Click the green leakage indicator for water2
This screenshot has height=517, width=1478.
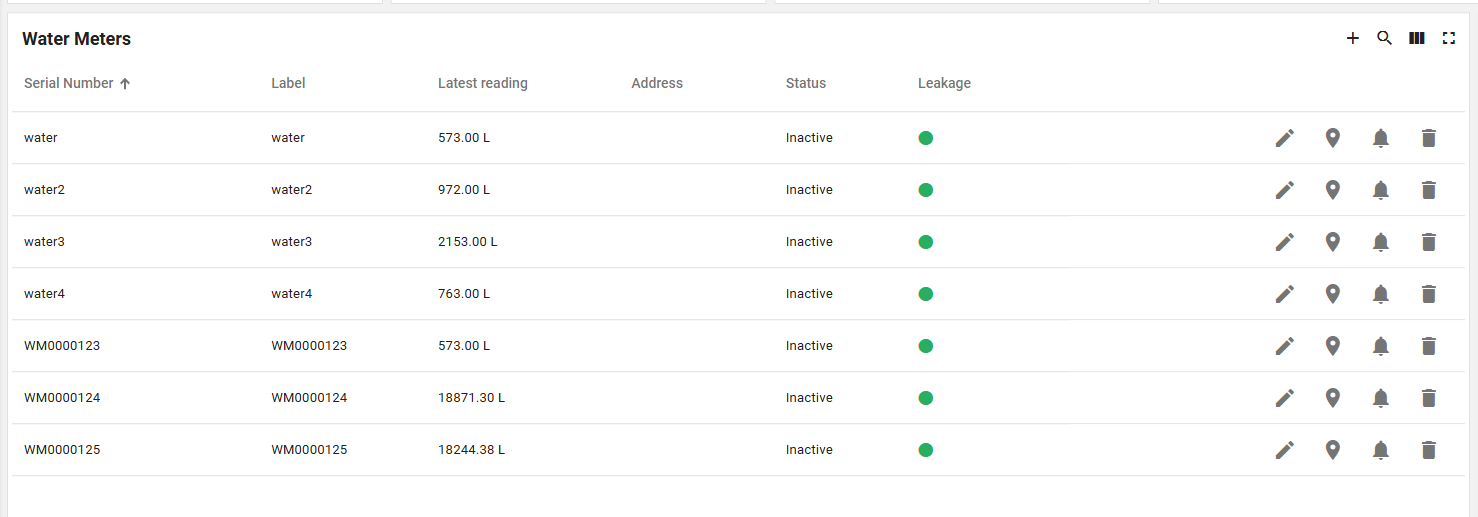click(x=926, y=190)
